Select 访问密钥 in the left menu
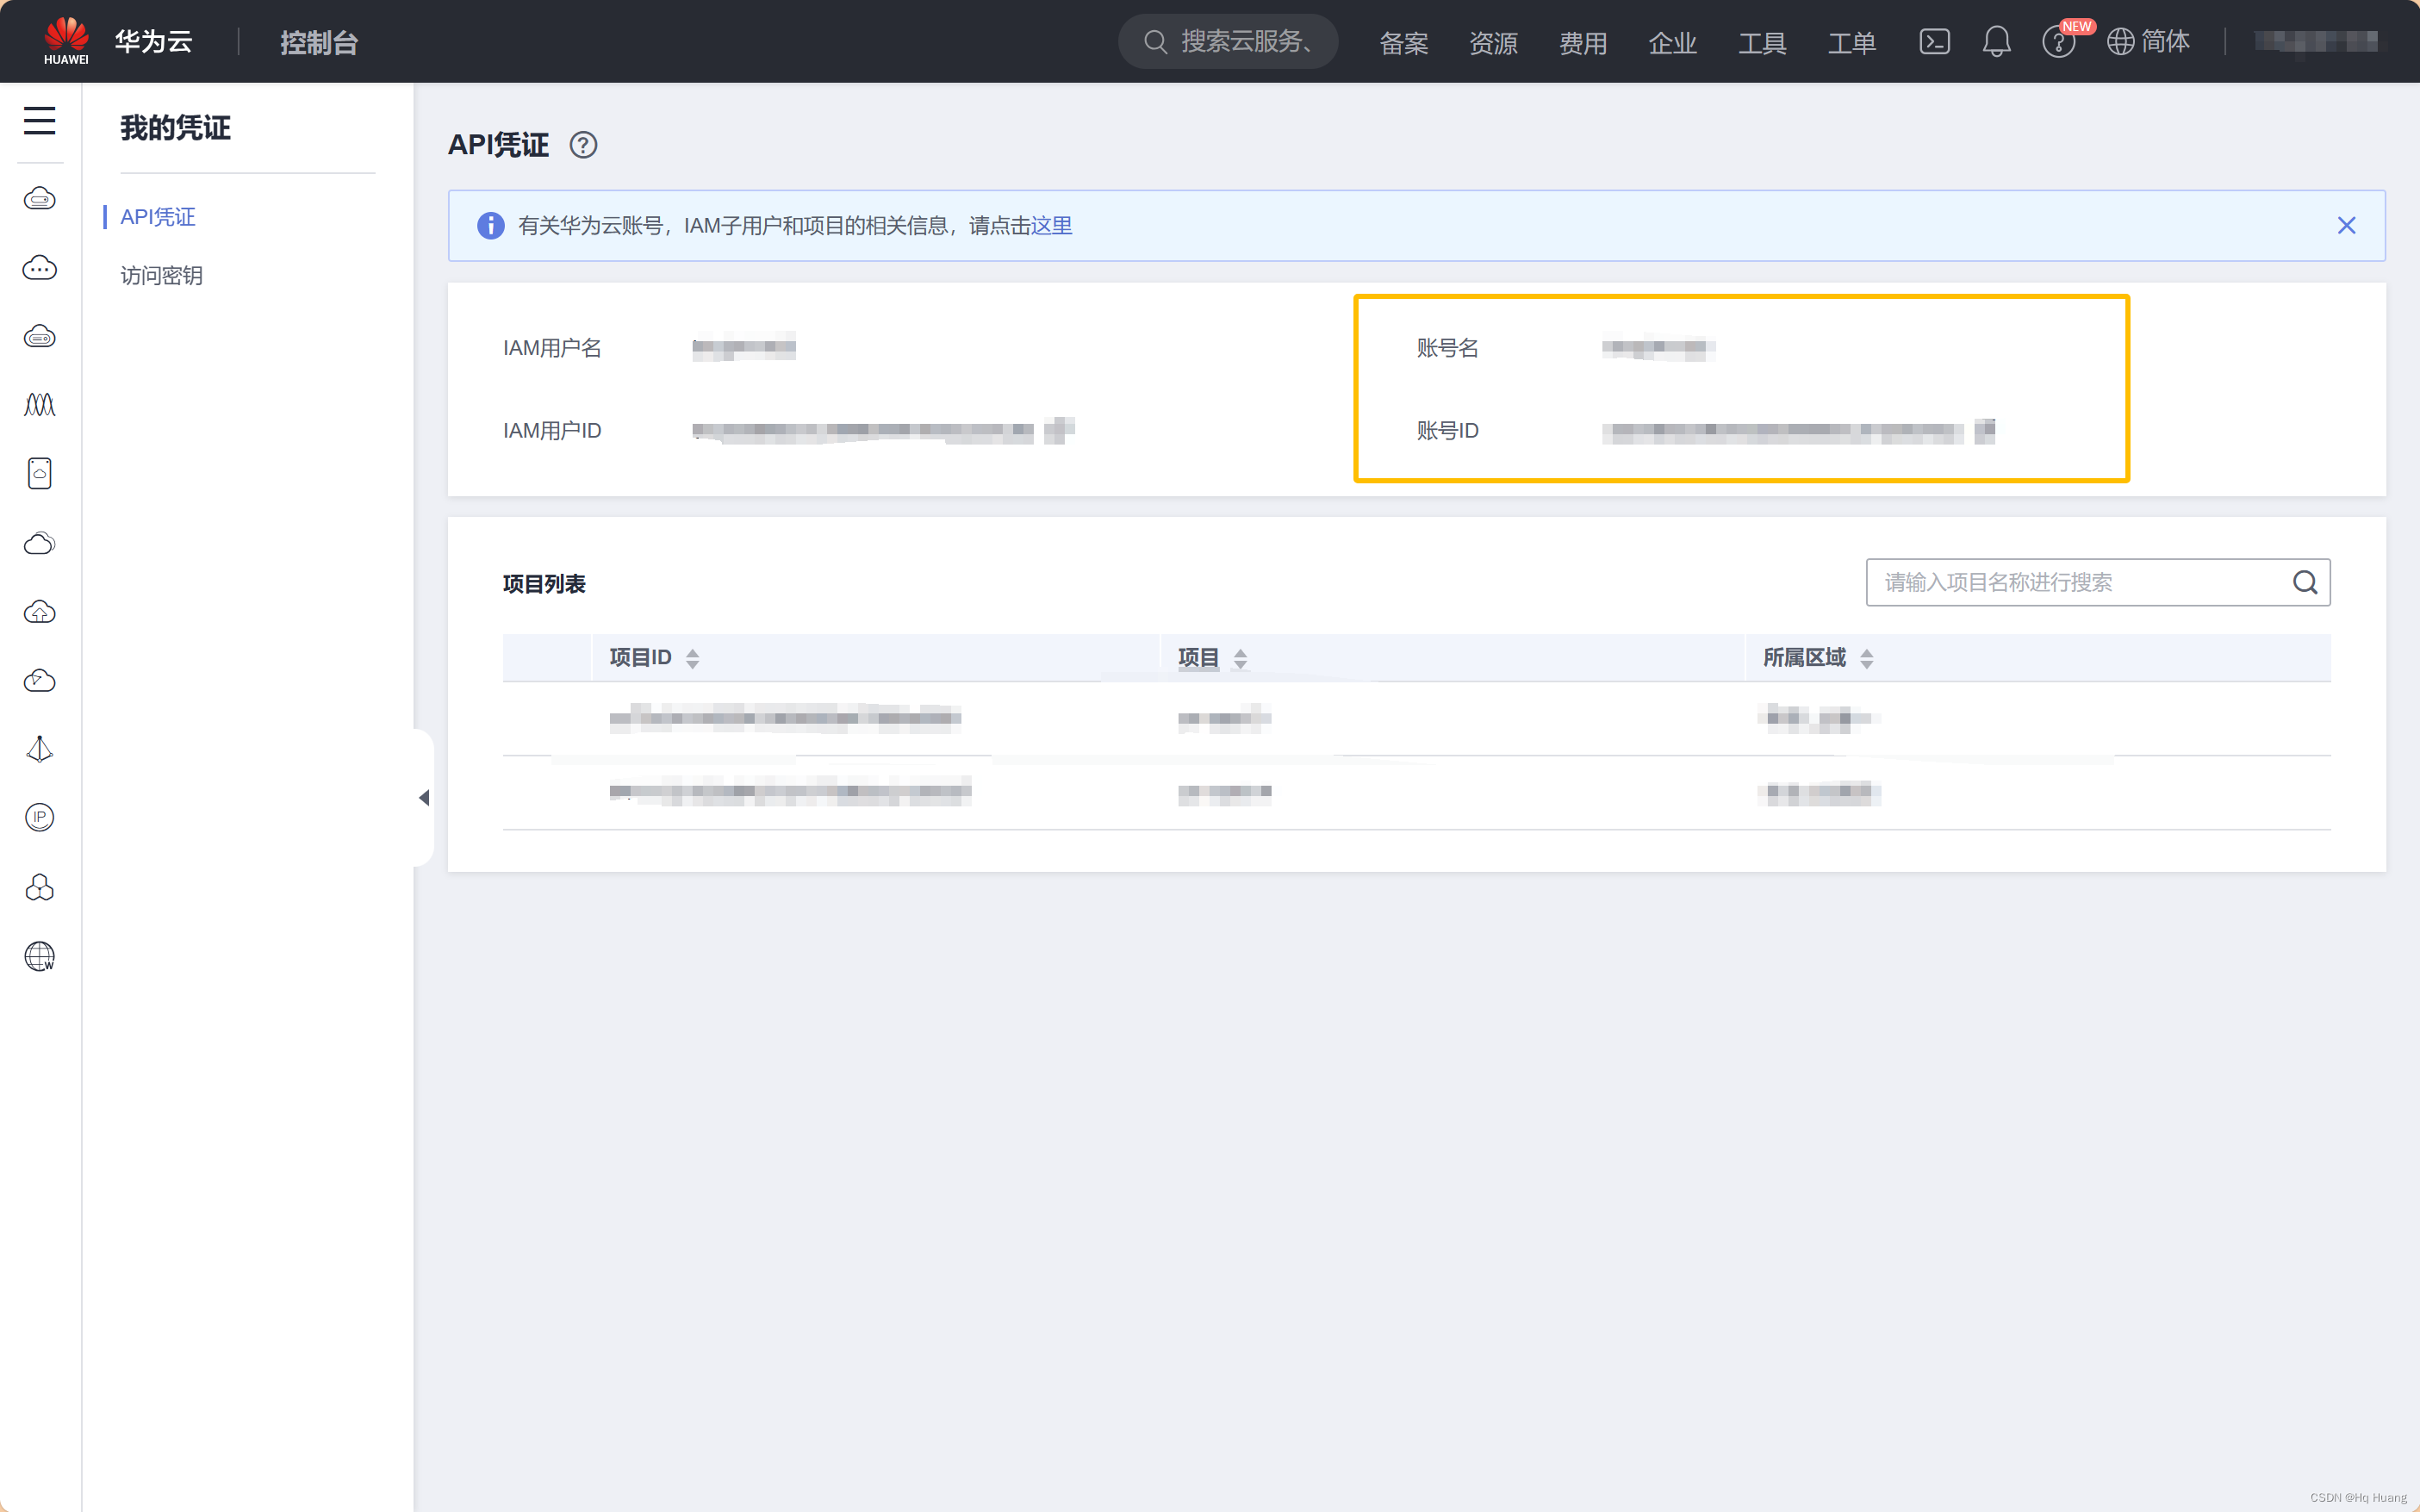2420x1512 pixels. click(161, 275)
